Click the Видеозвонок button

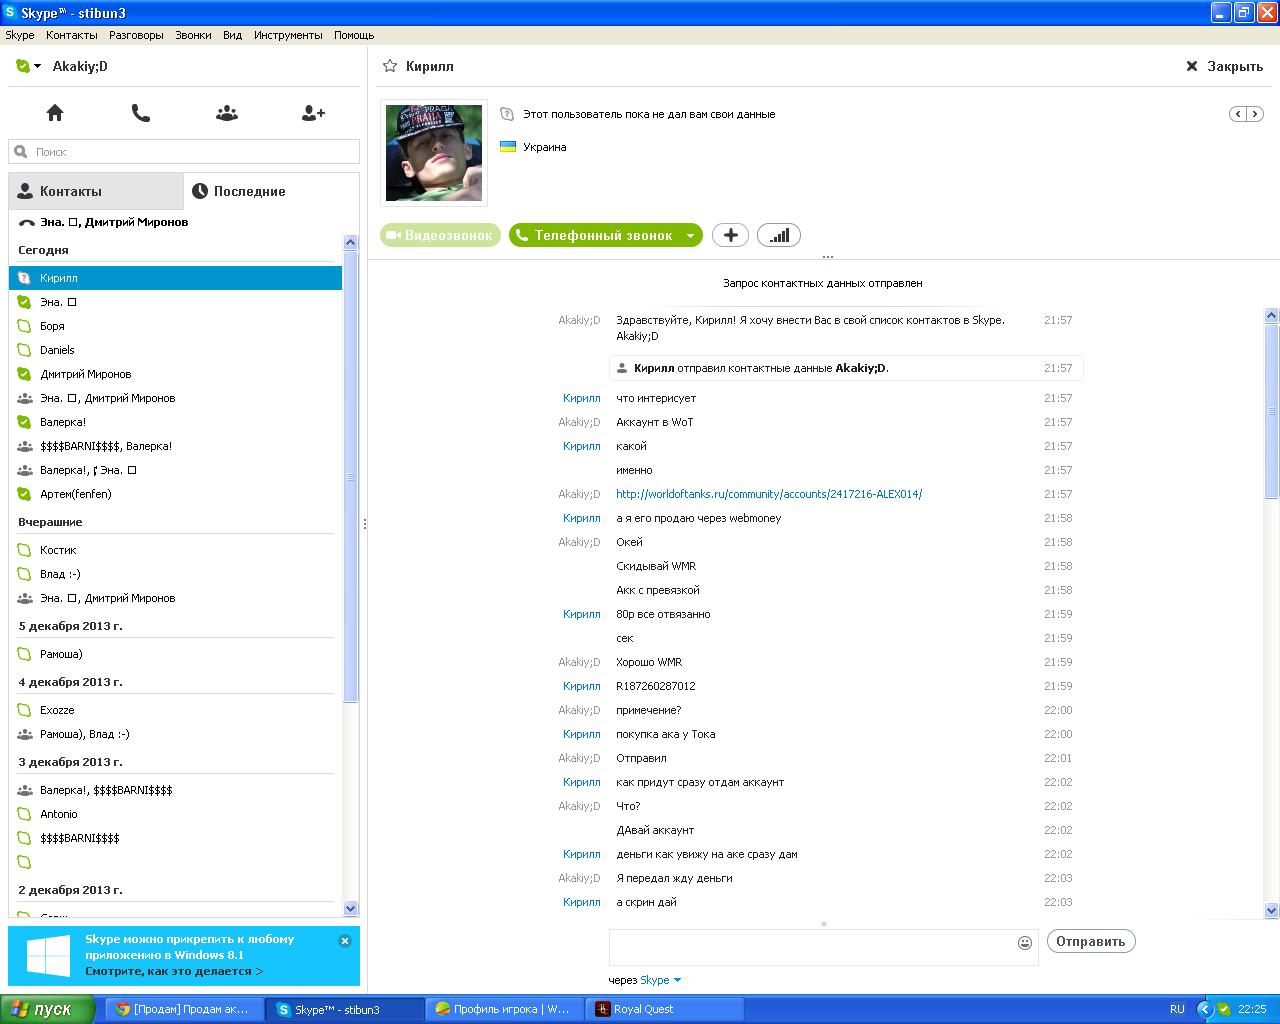[x=440, y=235]
